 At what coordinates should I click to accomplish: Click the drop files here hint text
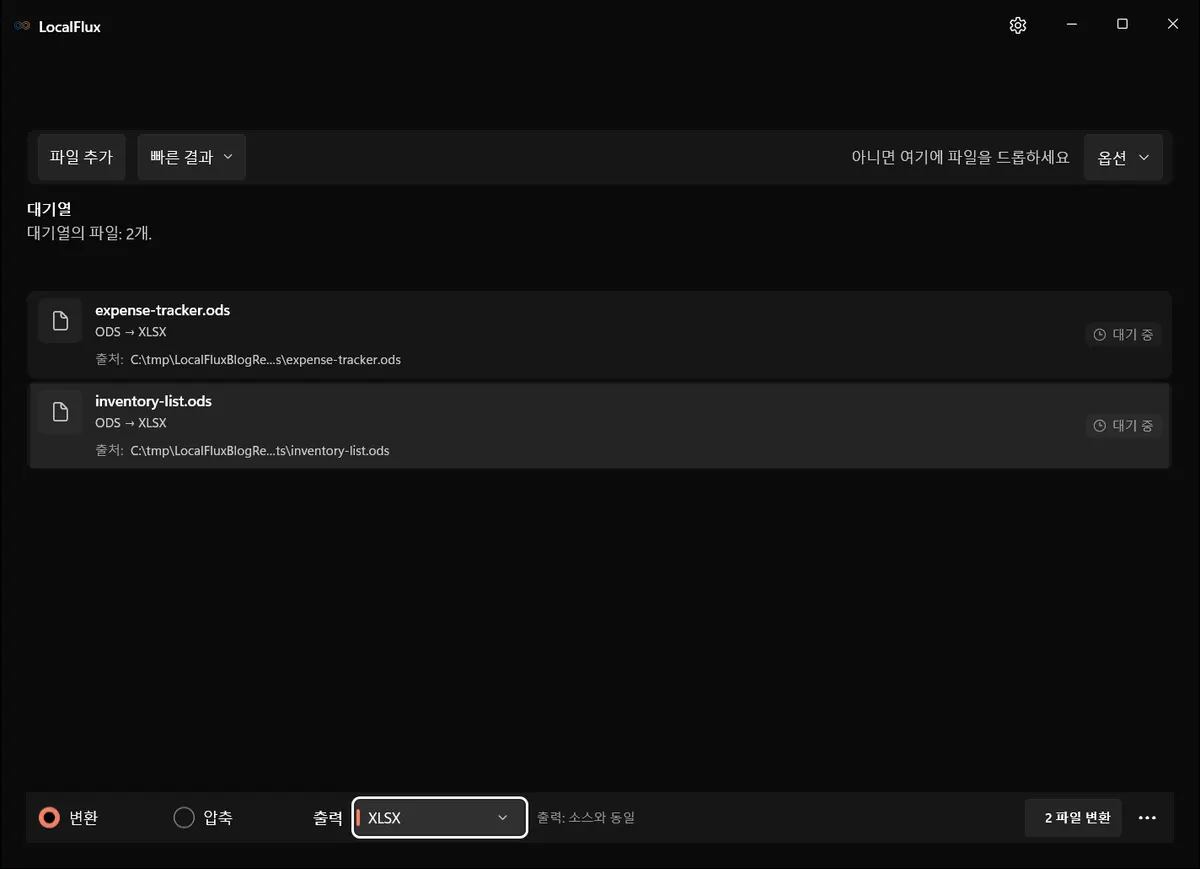point(960,157)
